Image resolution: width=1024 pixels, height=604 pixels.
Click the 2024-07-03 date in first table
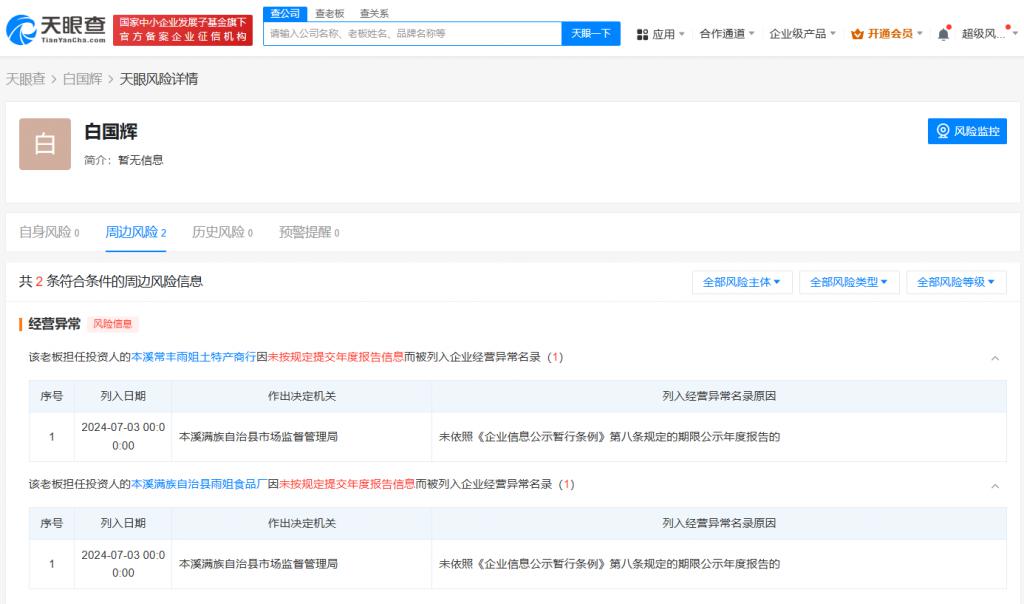pos(123,436)
